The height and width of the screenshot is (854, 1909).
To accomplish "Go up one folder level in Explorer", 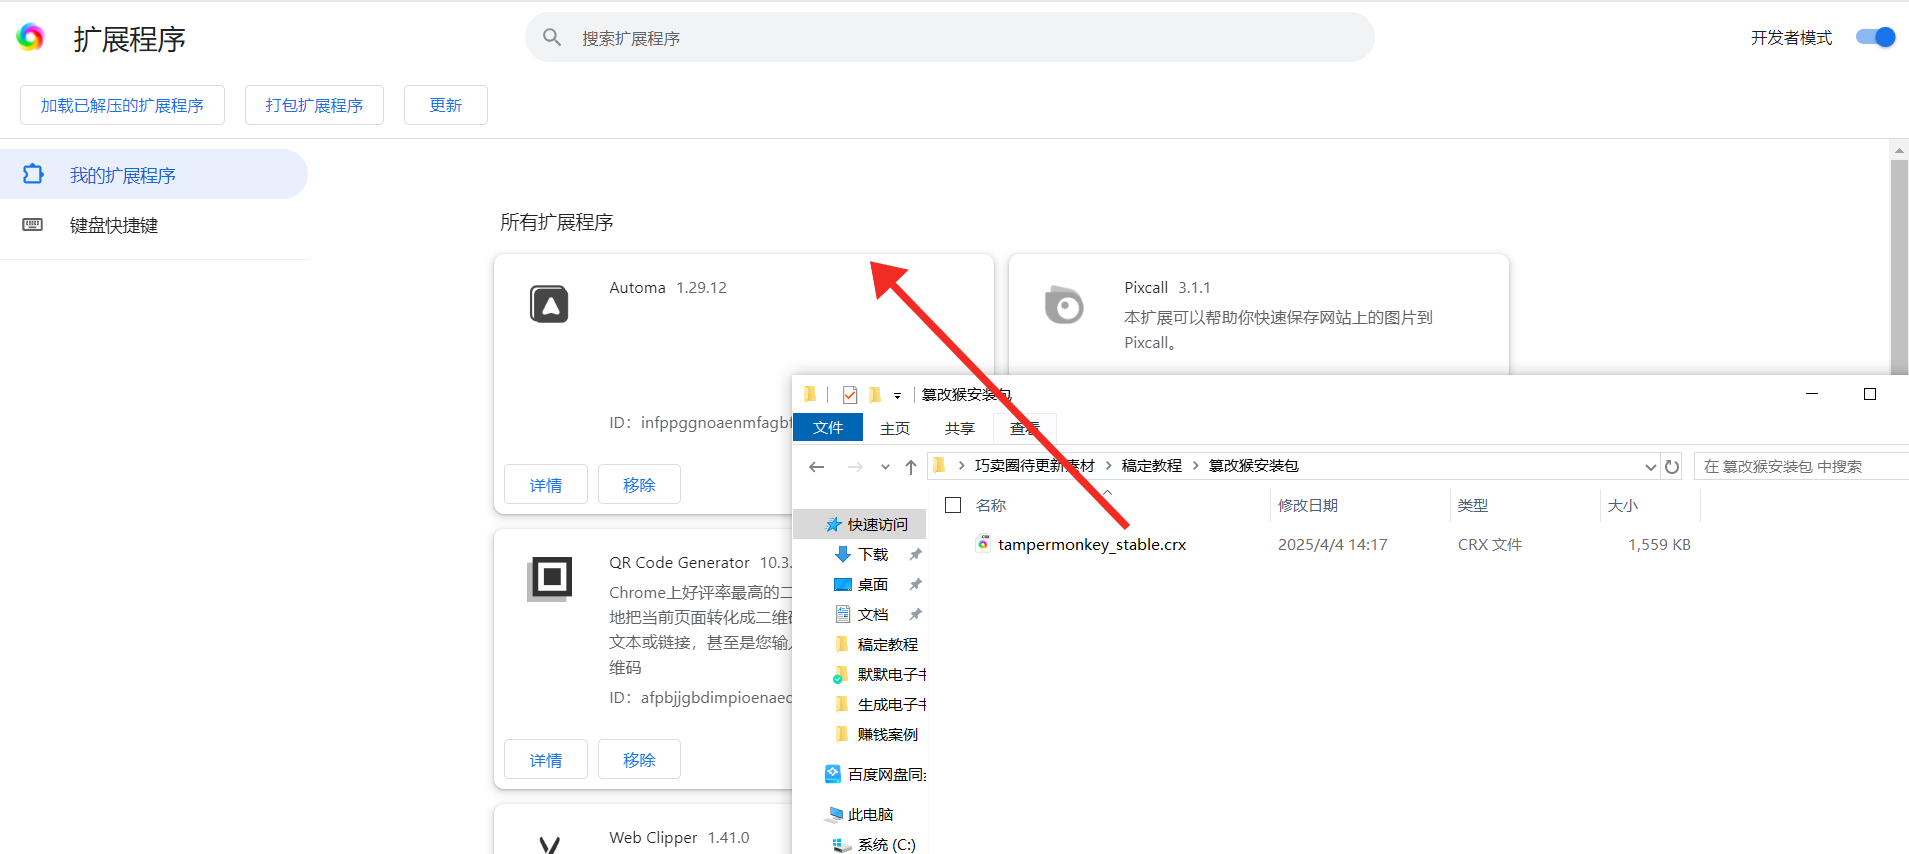I will (x=910, y=466).
